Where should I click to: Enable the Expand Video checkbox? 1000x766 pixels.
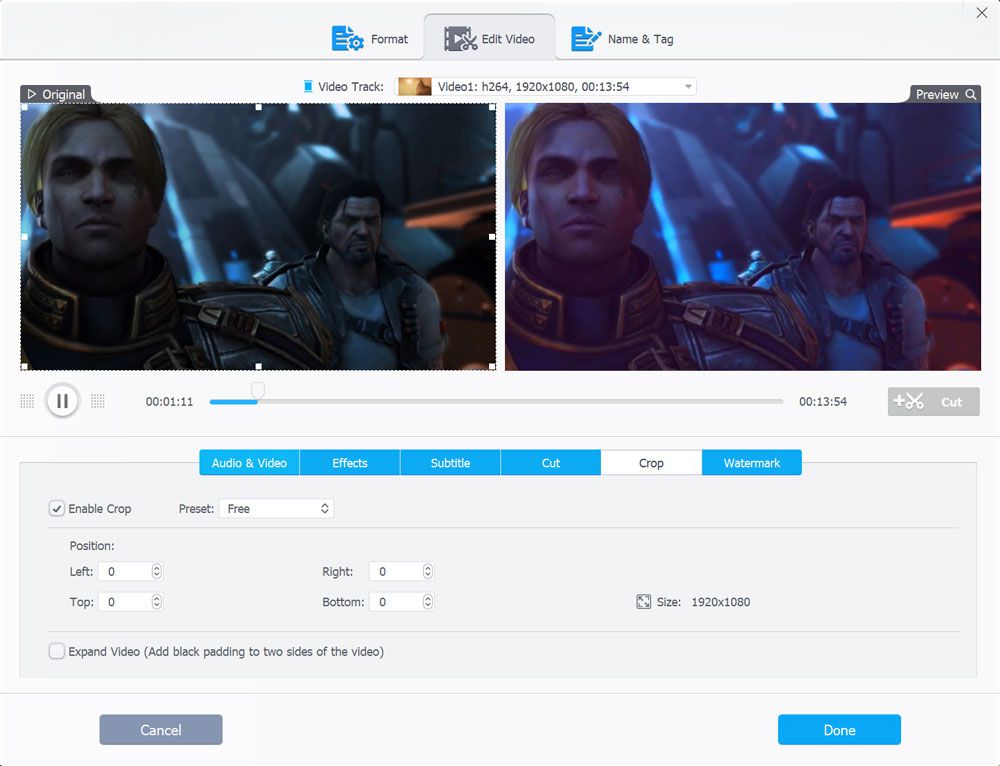(57, 651)
